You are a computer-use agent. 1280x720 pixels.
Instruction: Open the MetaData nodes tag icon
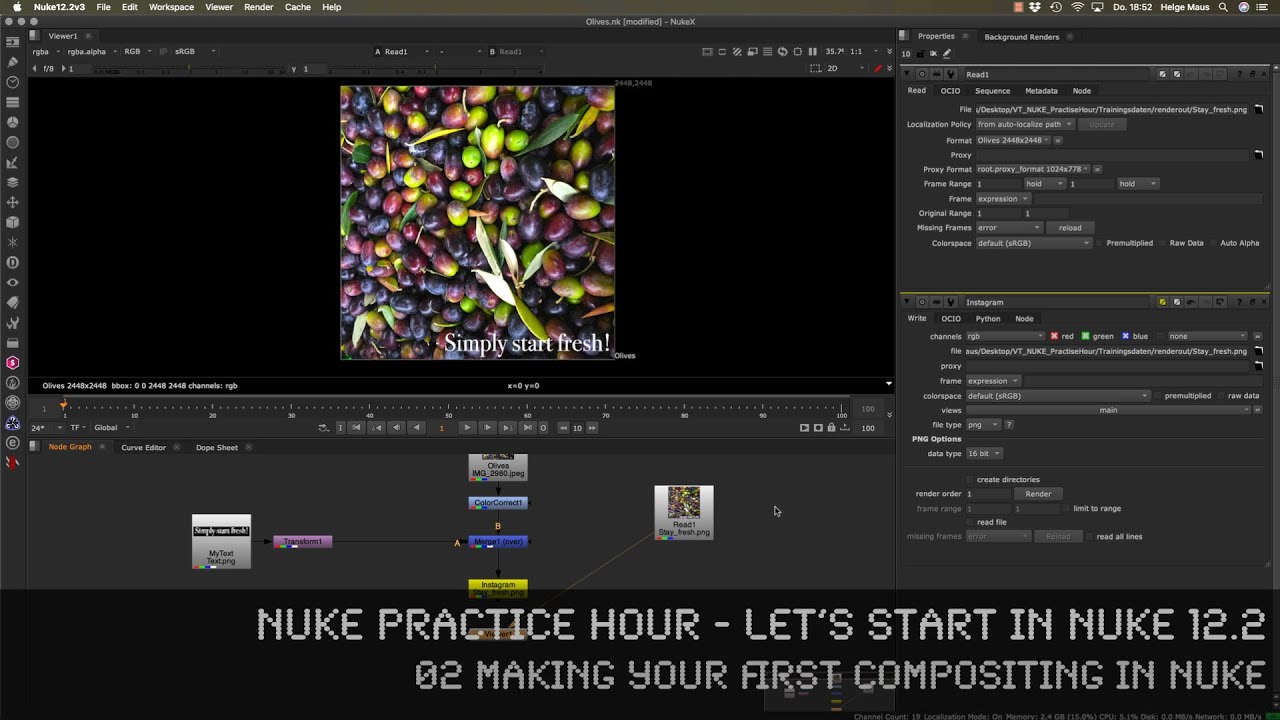[x=13, y=302]
